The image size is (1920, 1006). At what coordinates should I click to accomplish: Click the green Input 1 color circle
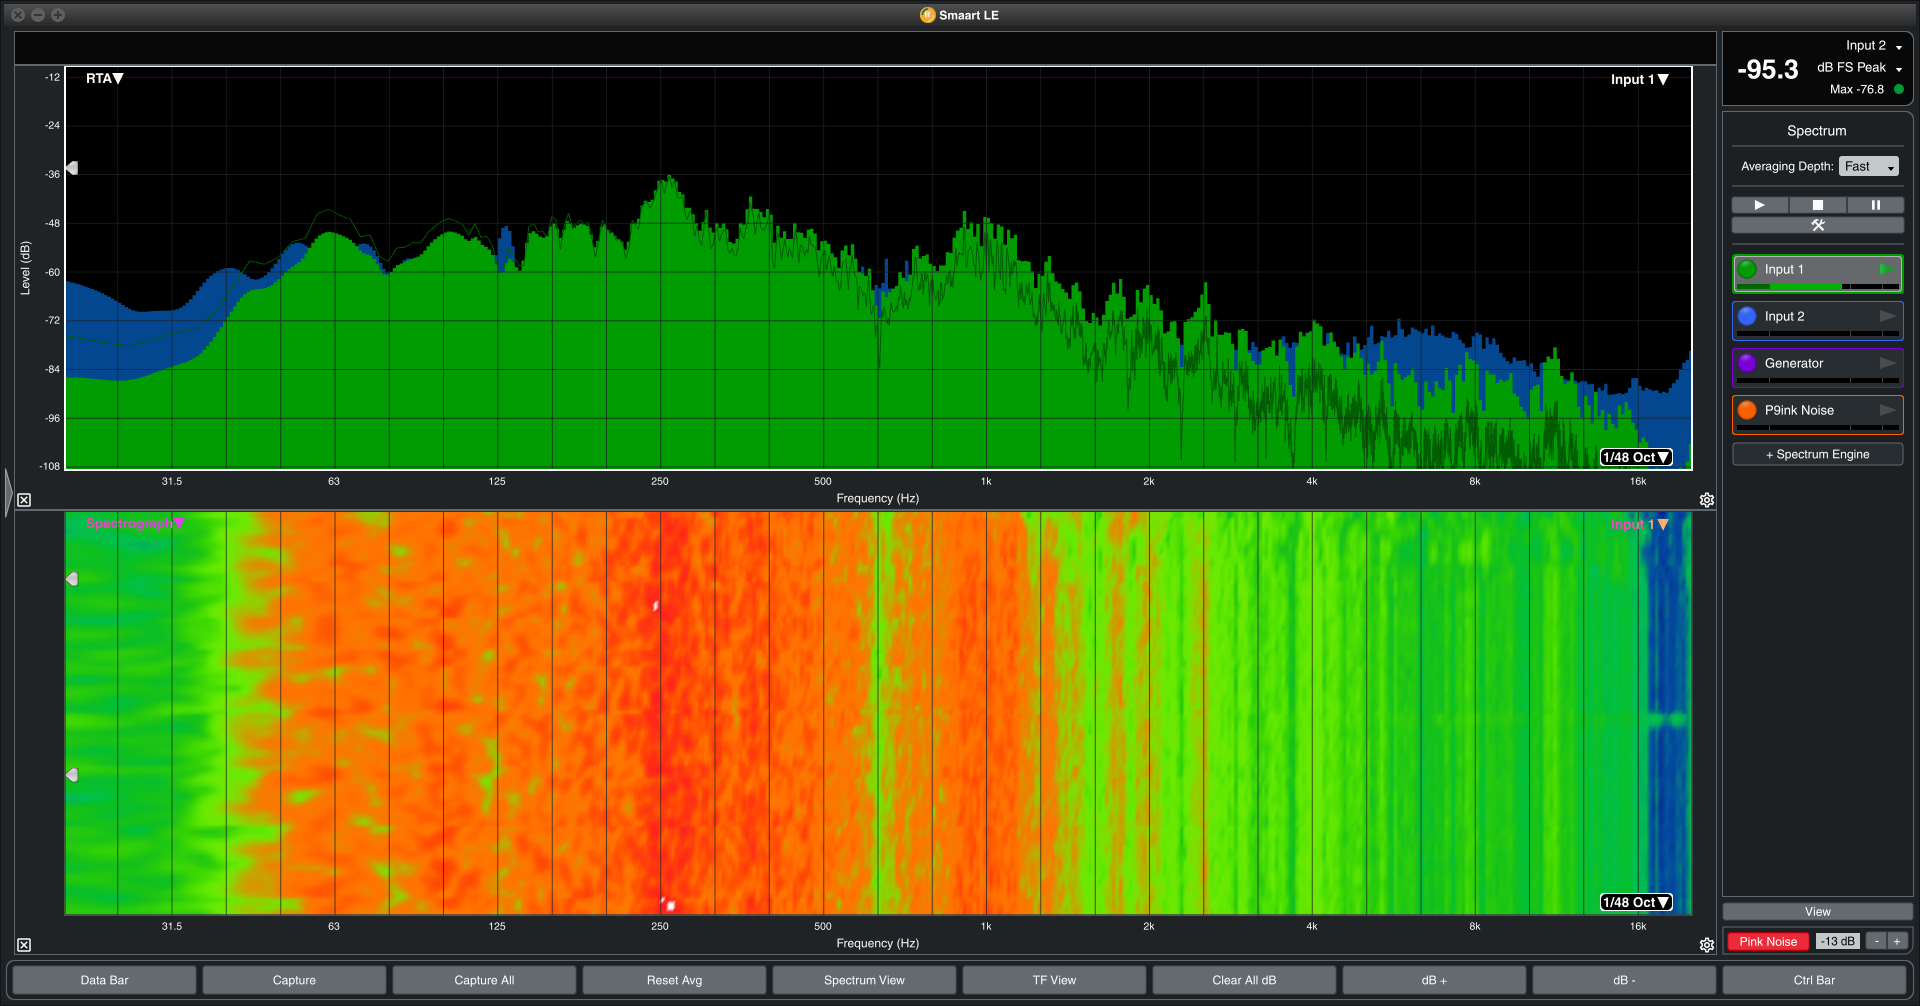click(x=1747, y=269)
